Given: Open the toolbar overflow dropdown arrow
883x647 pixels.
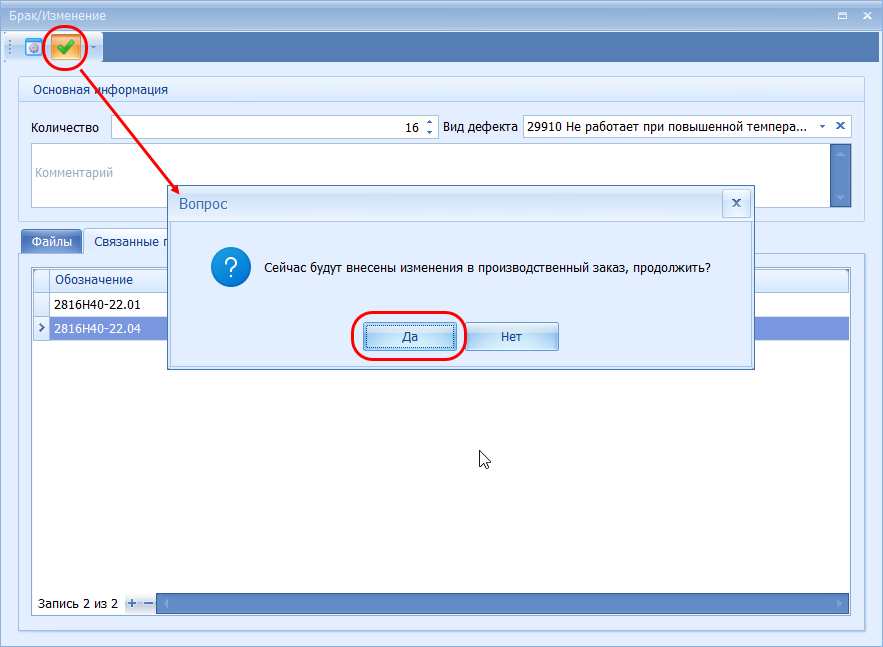Looking at the screenshot, I should coord(93,47).
